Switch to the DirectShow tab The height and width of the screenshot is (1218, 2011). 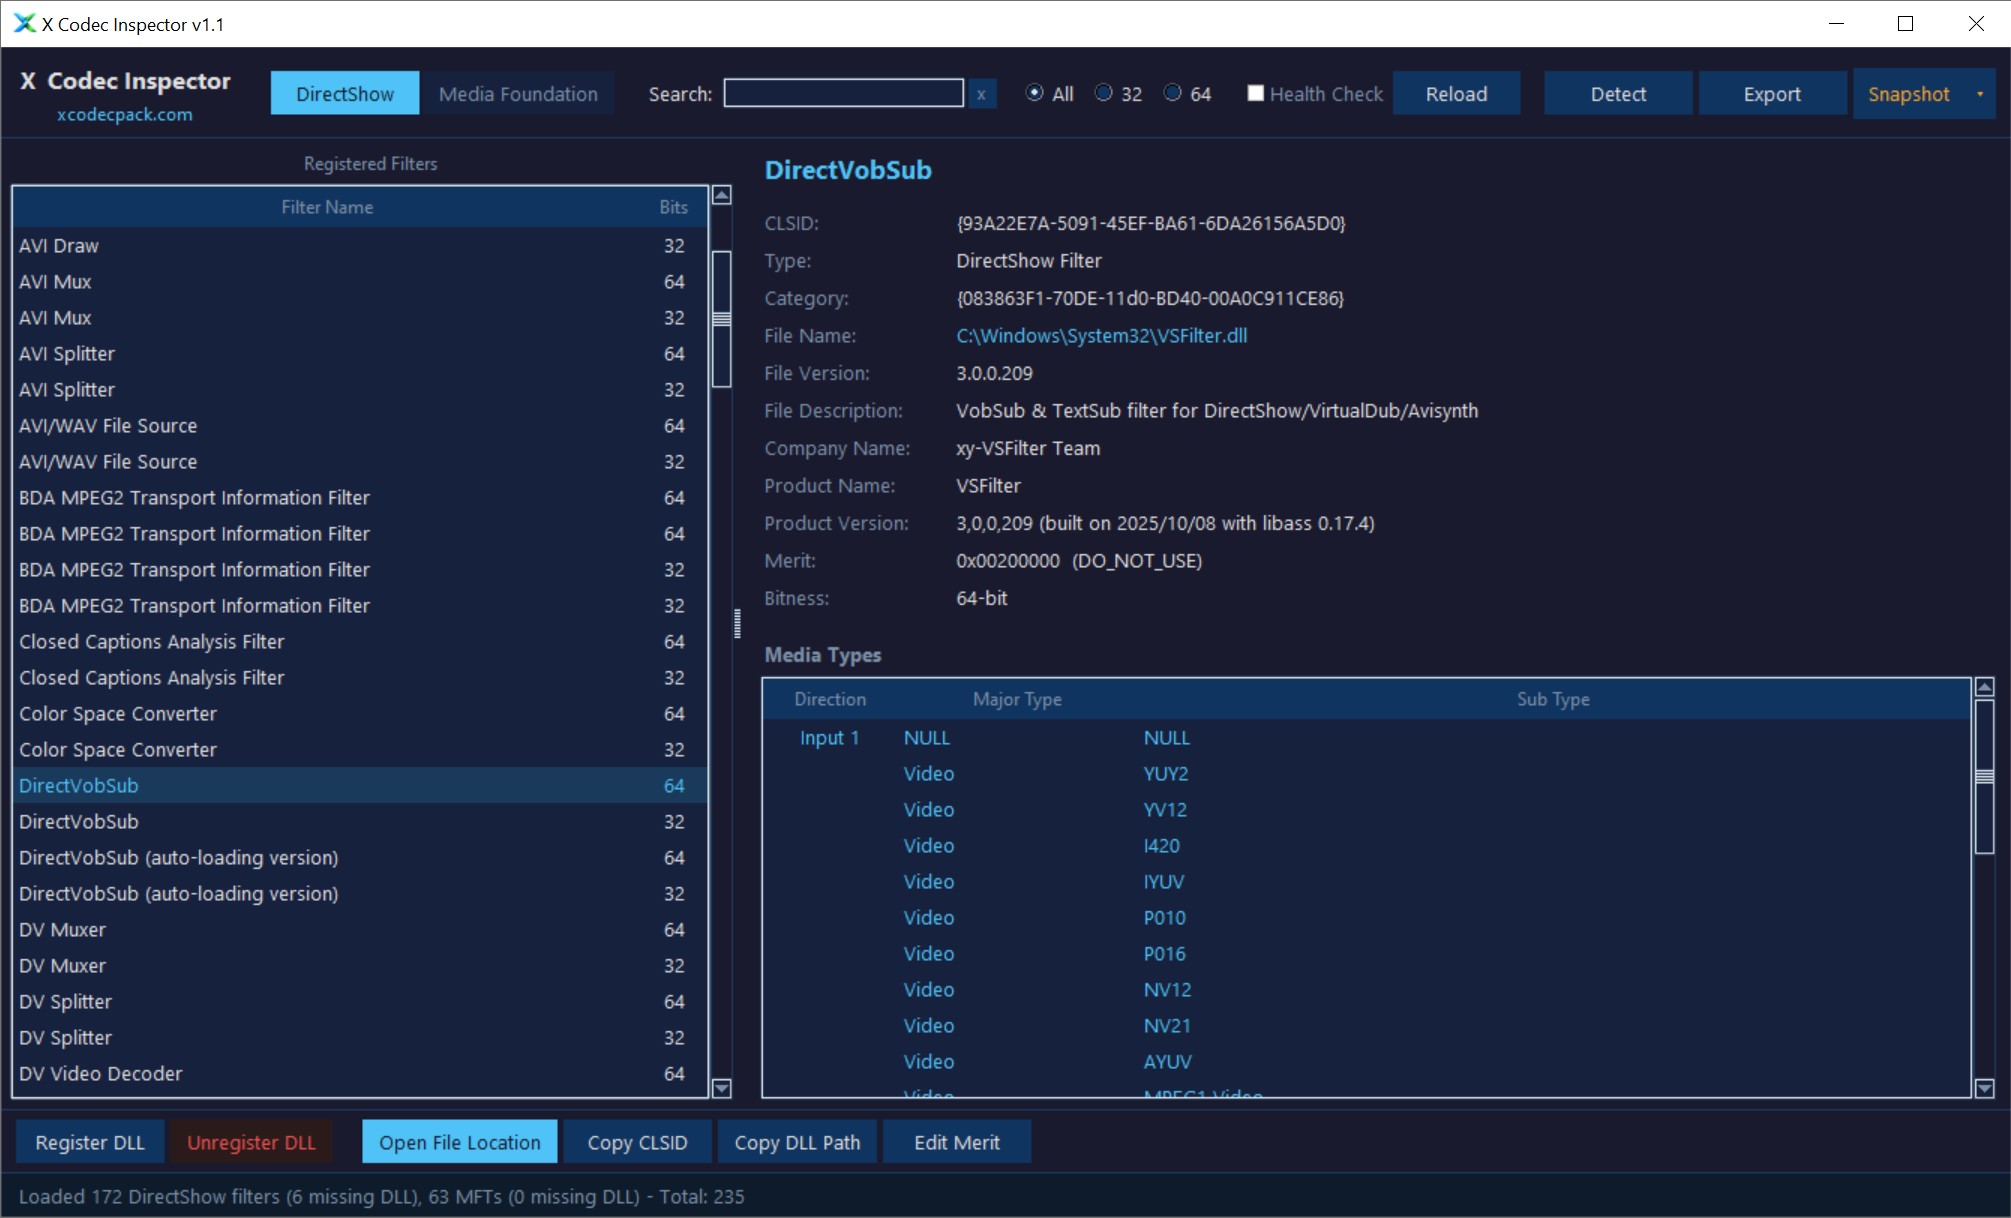344,93
